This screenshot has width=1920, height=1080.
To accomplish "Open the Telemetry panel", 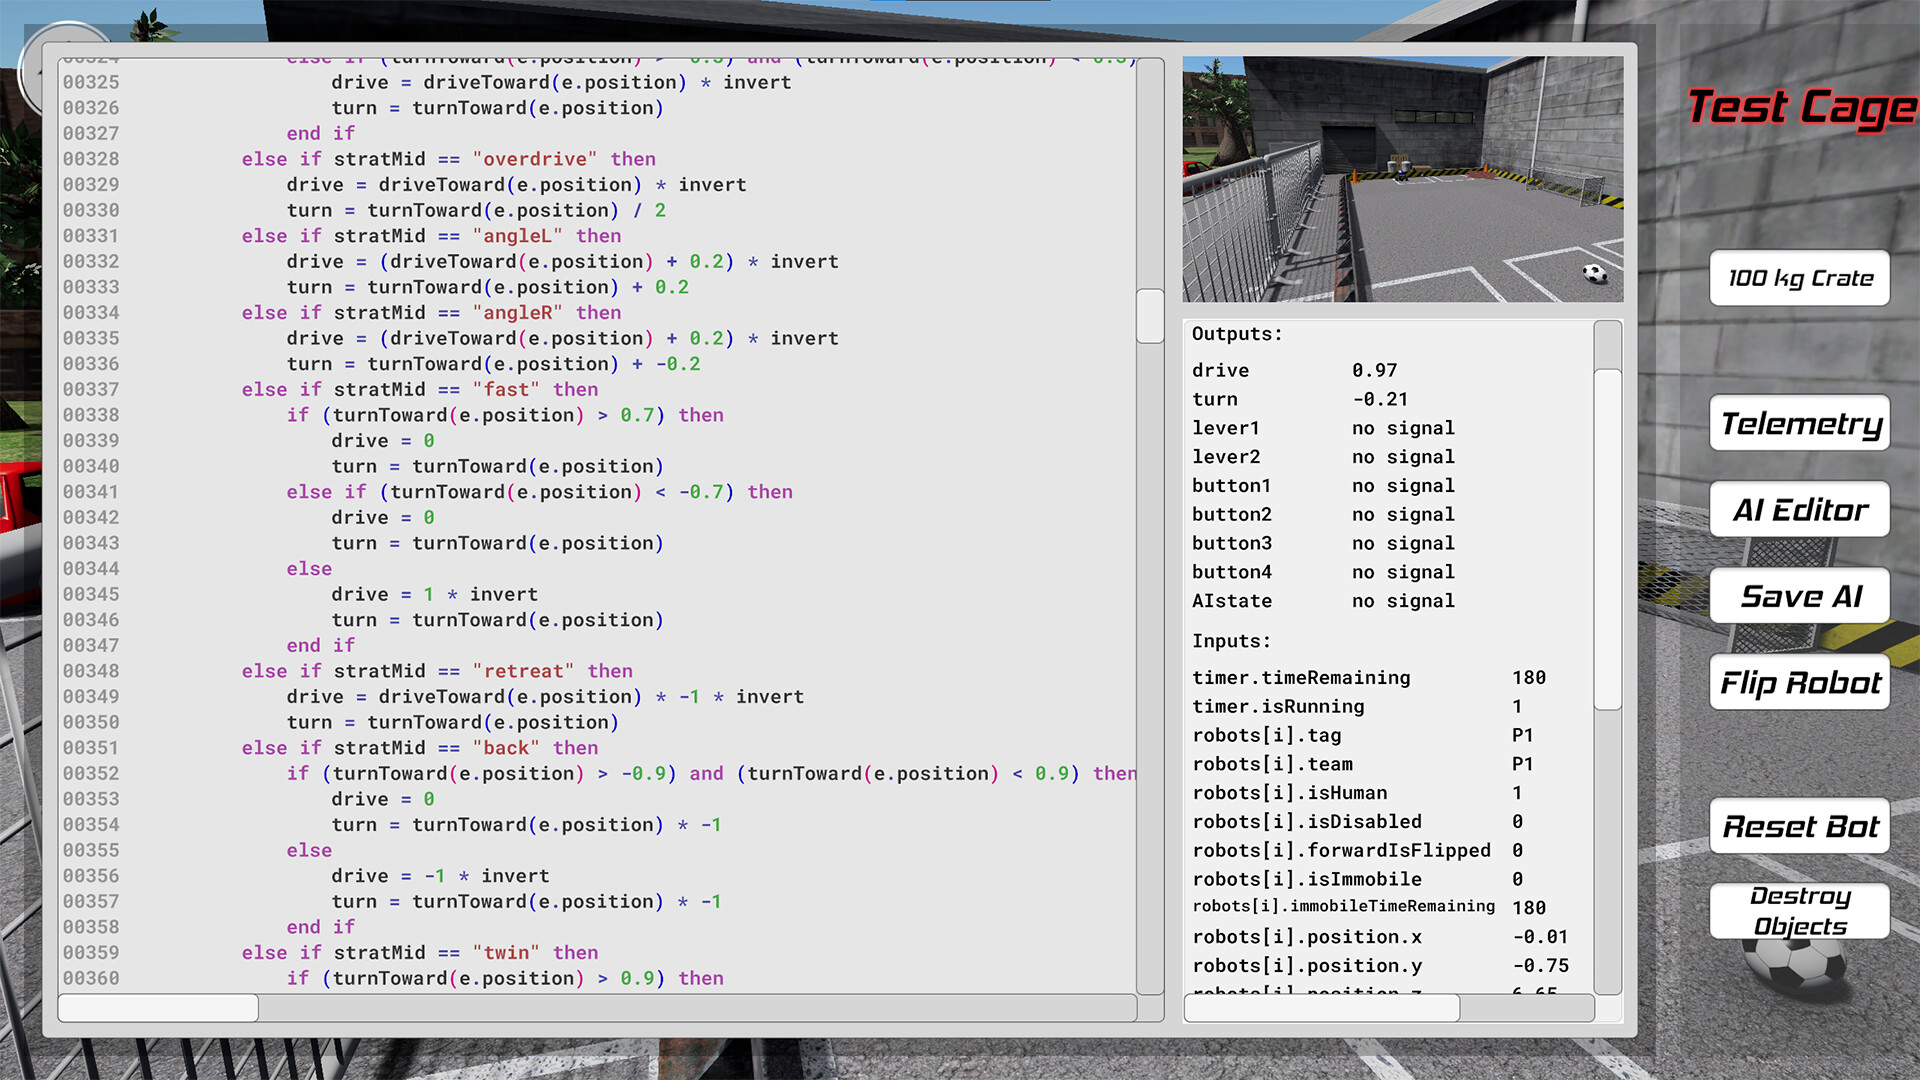I will 1799,424.
